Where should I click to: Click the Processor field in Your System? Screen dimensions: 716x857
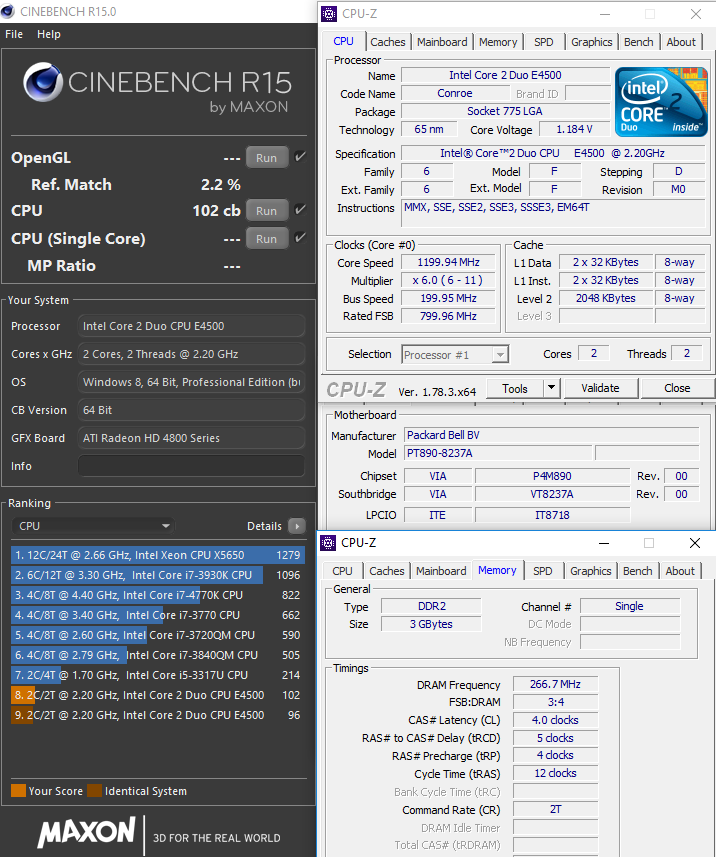point(191,326)
